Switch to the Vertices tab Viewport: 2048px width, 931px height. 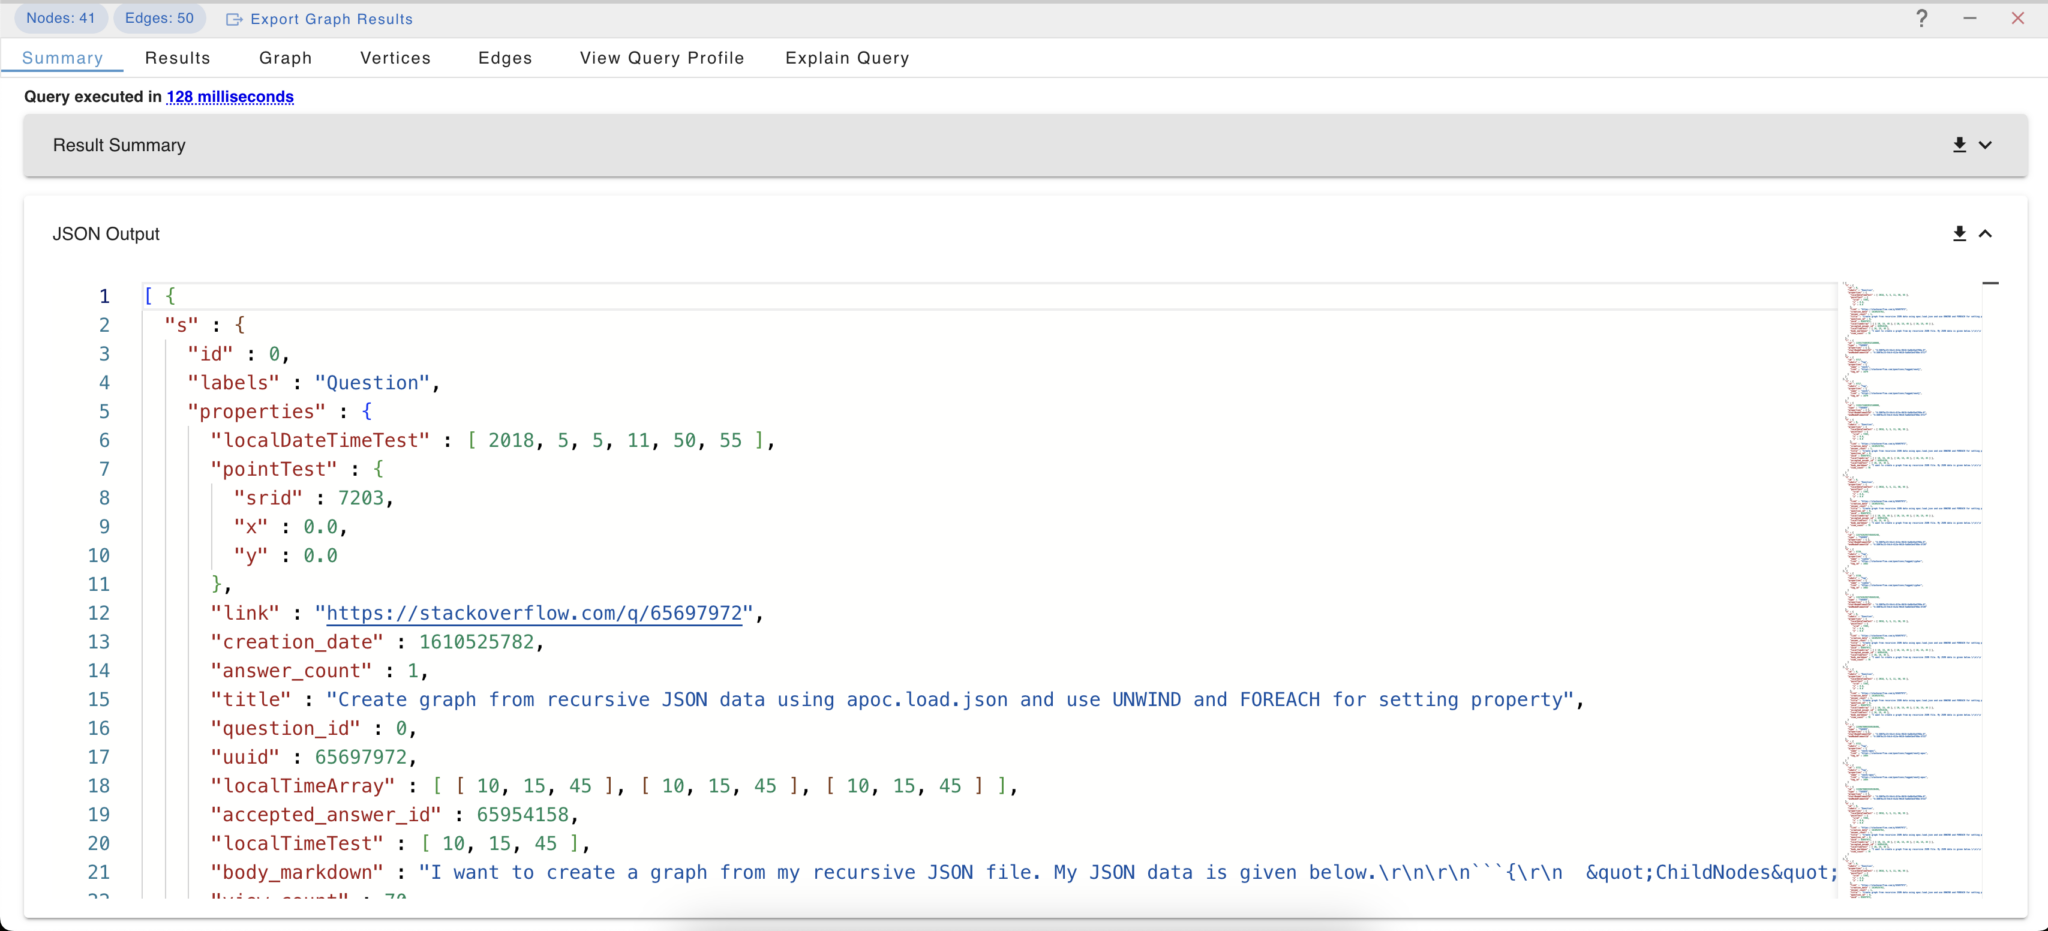point(395,58)
